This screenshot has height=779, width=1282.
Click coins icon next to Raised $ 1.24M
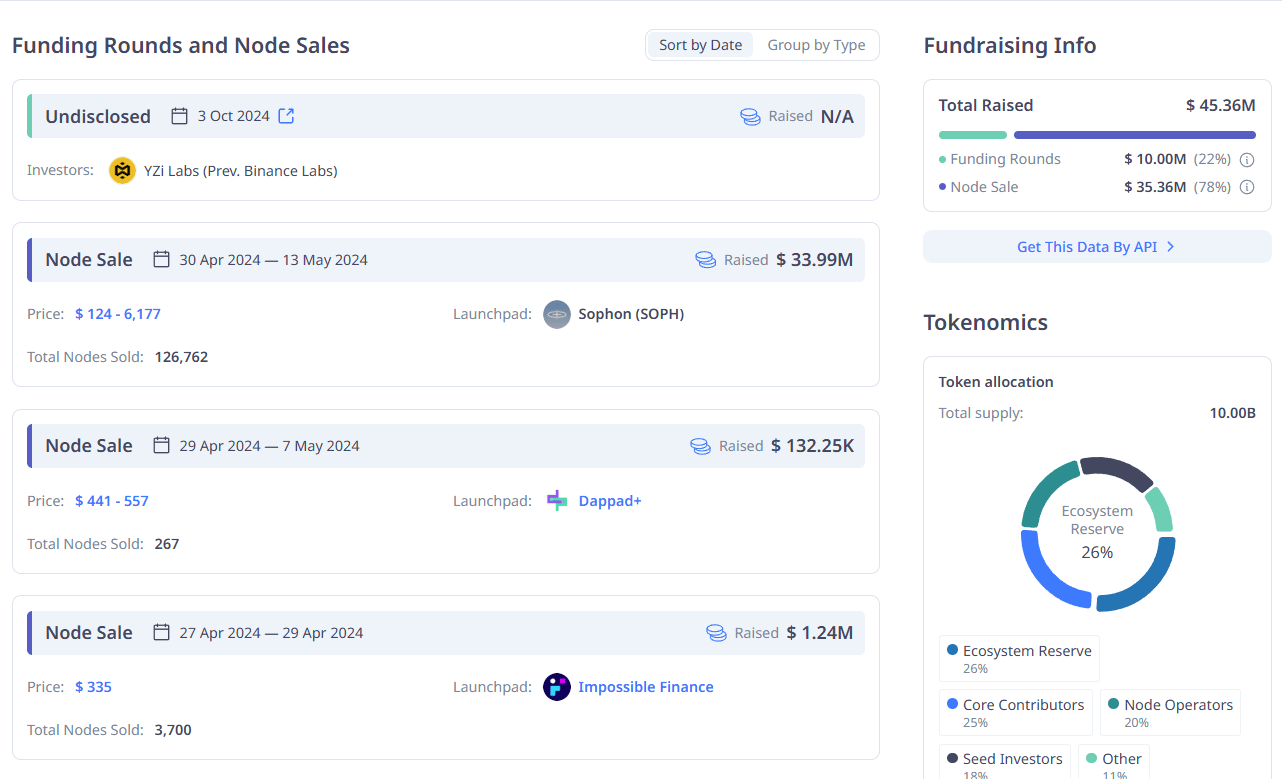coord(716,633)
